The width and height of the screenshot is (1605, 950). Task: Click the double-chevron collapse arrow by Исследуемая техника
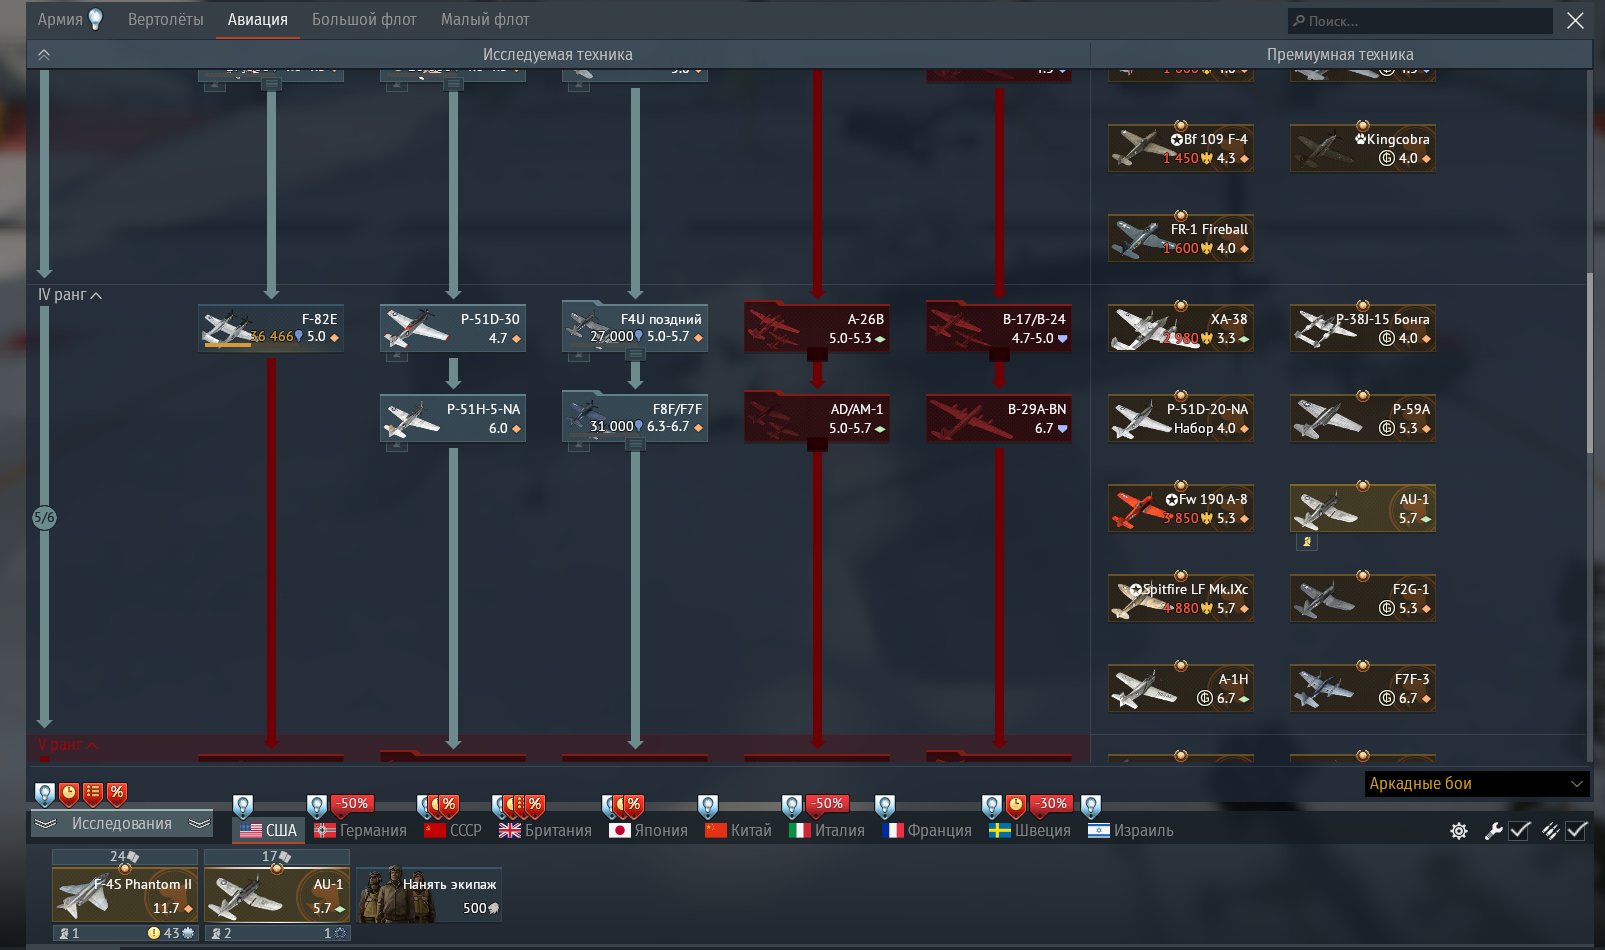click(x=43, y=55)
